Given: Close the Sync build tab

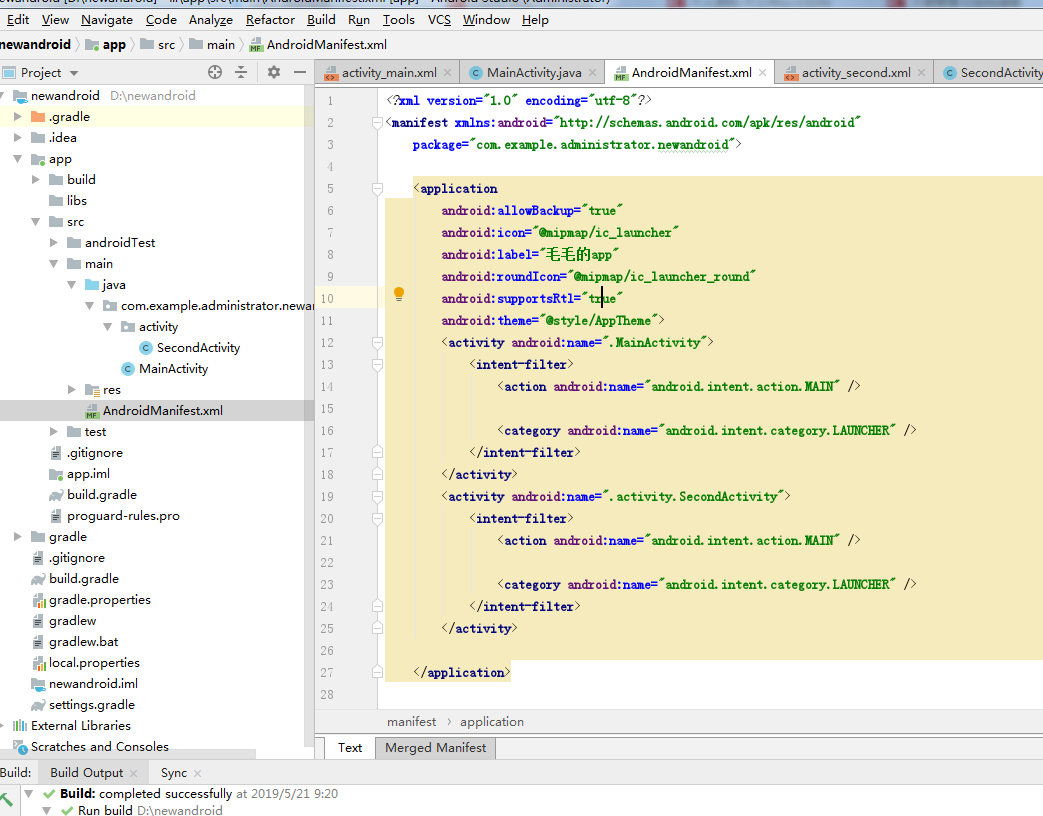Looking at the screenshot, I should point(197,773).
